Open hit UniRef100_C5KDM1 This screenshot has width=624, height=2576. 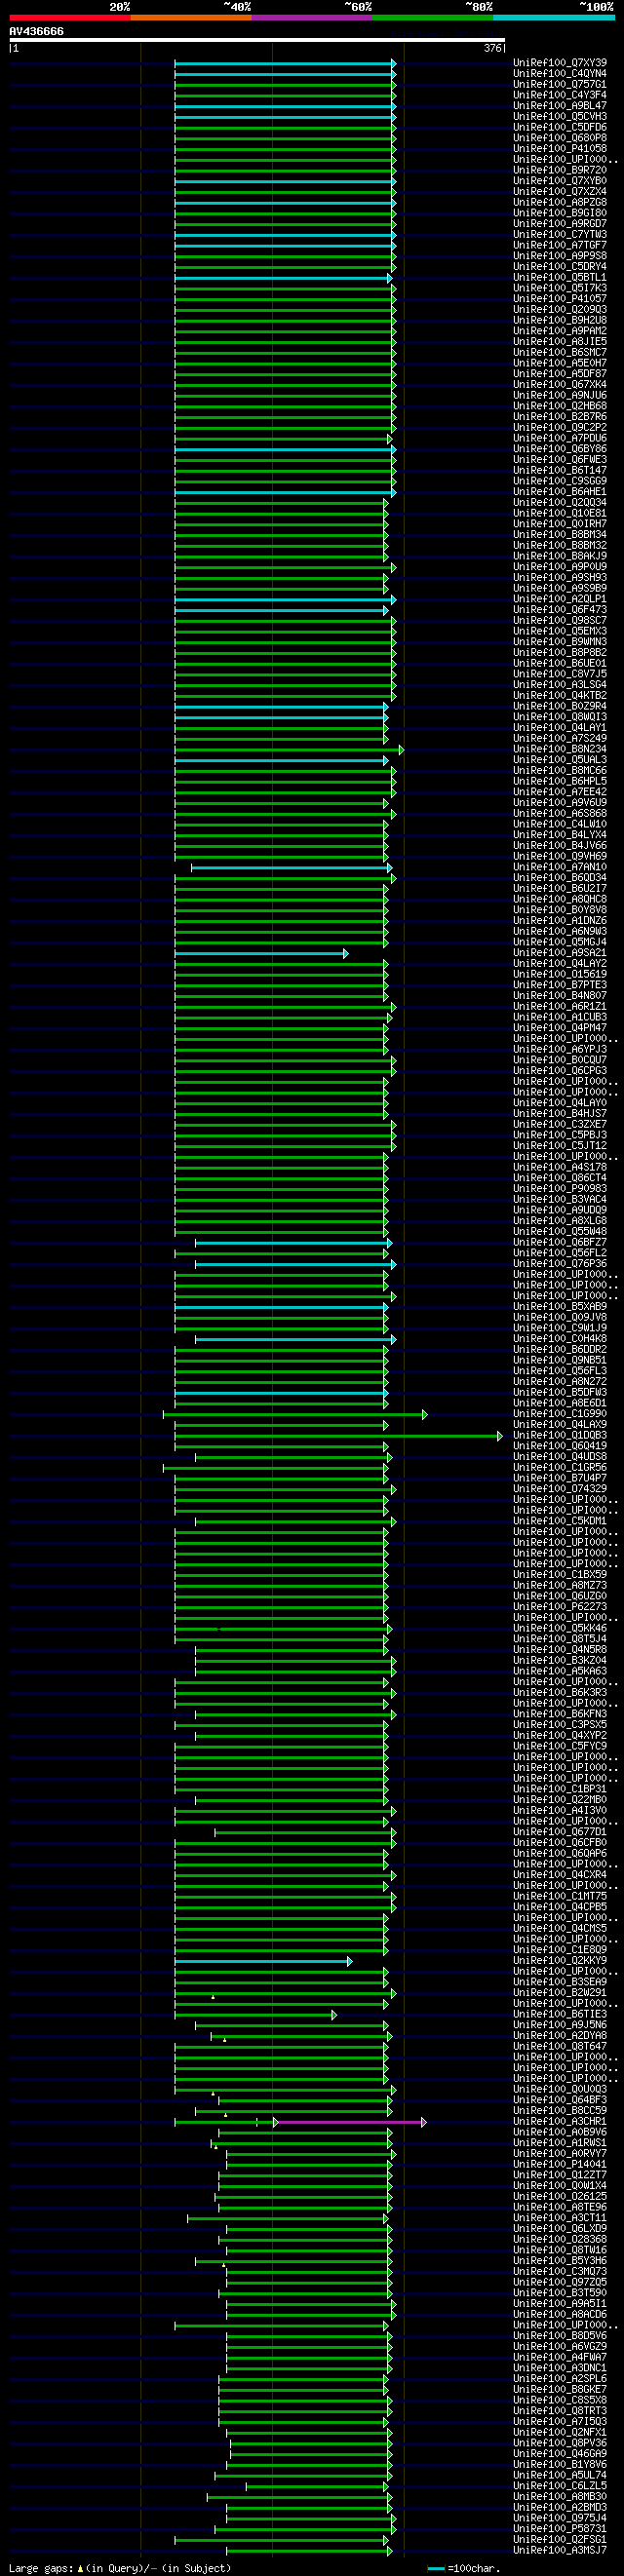(560, 1522)
